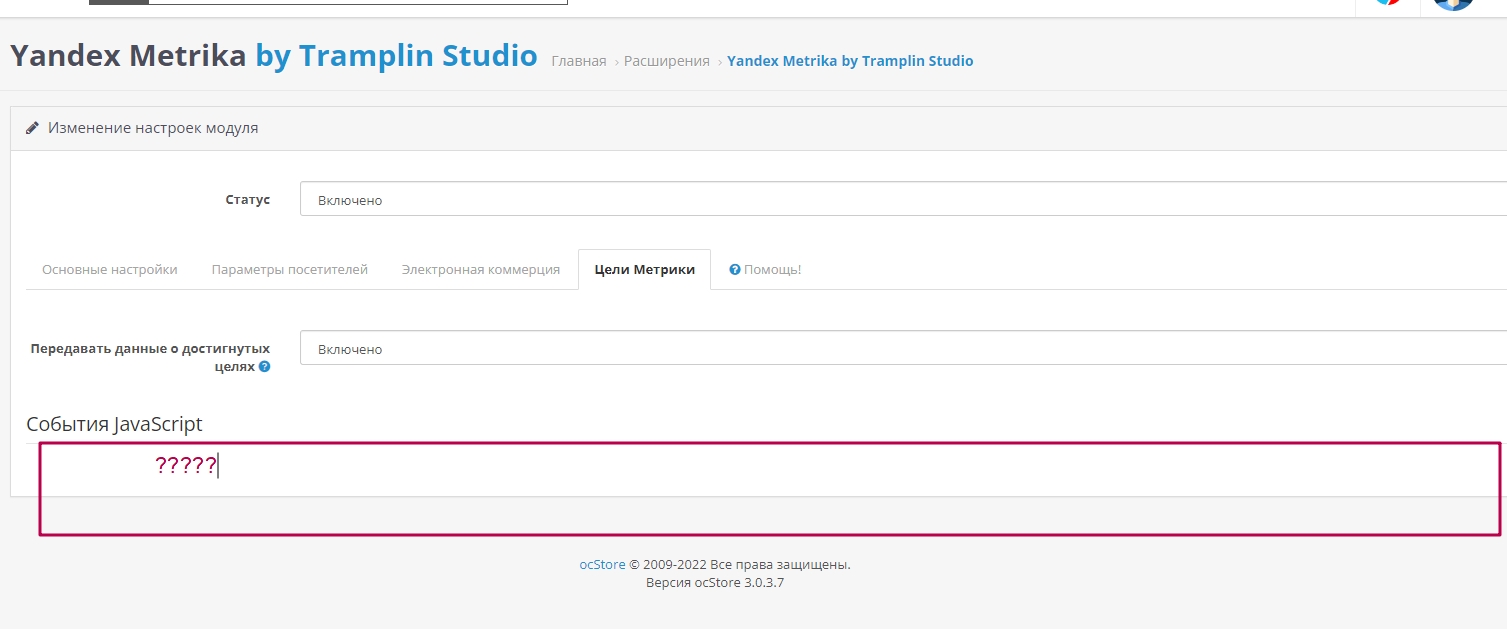Open the user avatar in top-right corner
The width and height of the screenshot is (1507, 629).
pyautogui.click(x=1453, y=3)
